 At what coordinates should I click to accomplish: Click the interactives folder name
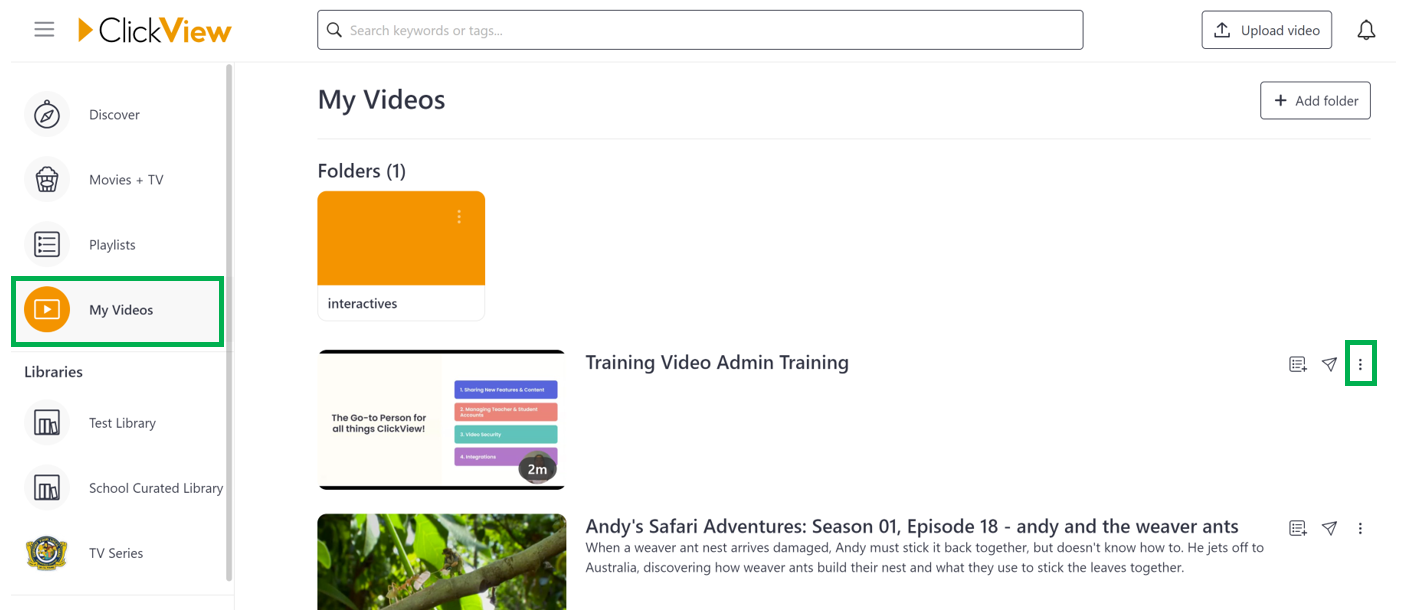pos(362,303)
